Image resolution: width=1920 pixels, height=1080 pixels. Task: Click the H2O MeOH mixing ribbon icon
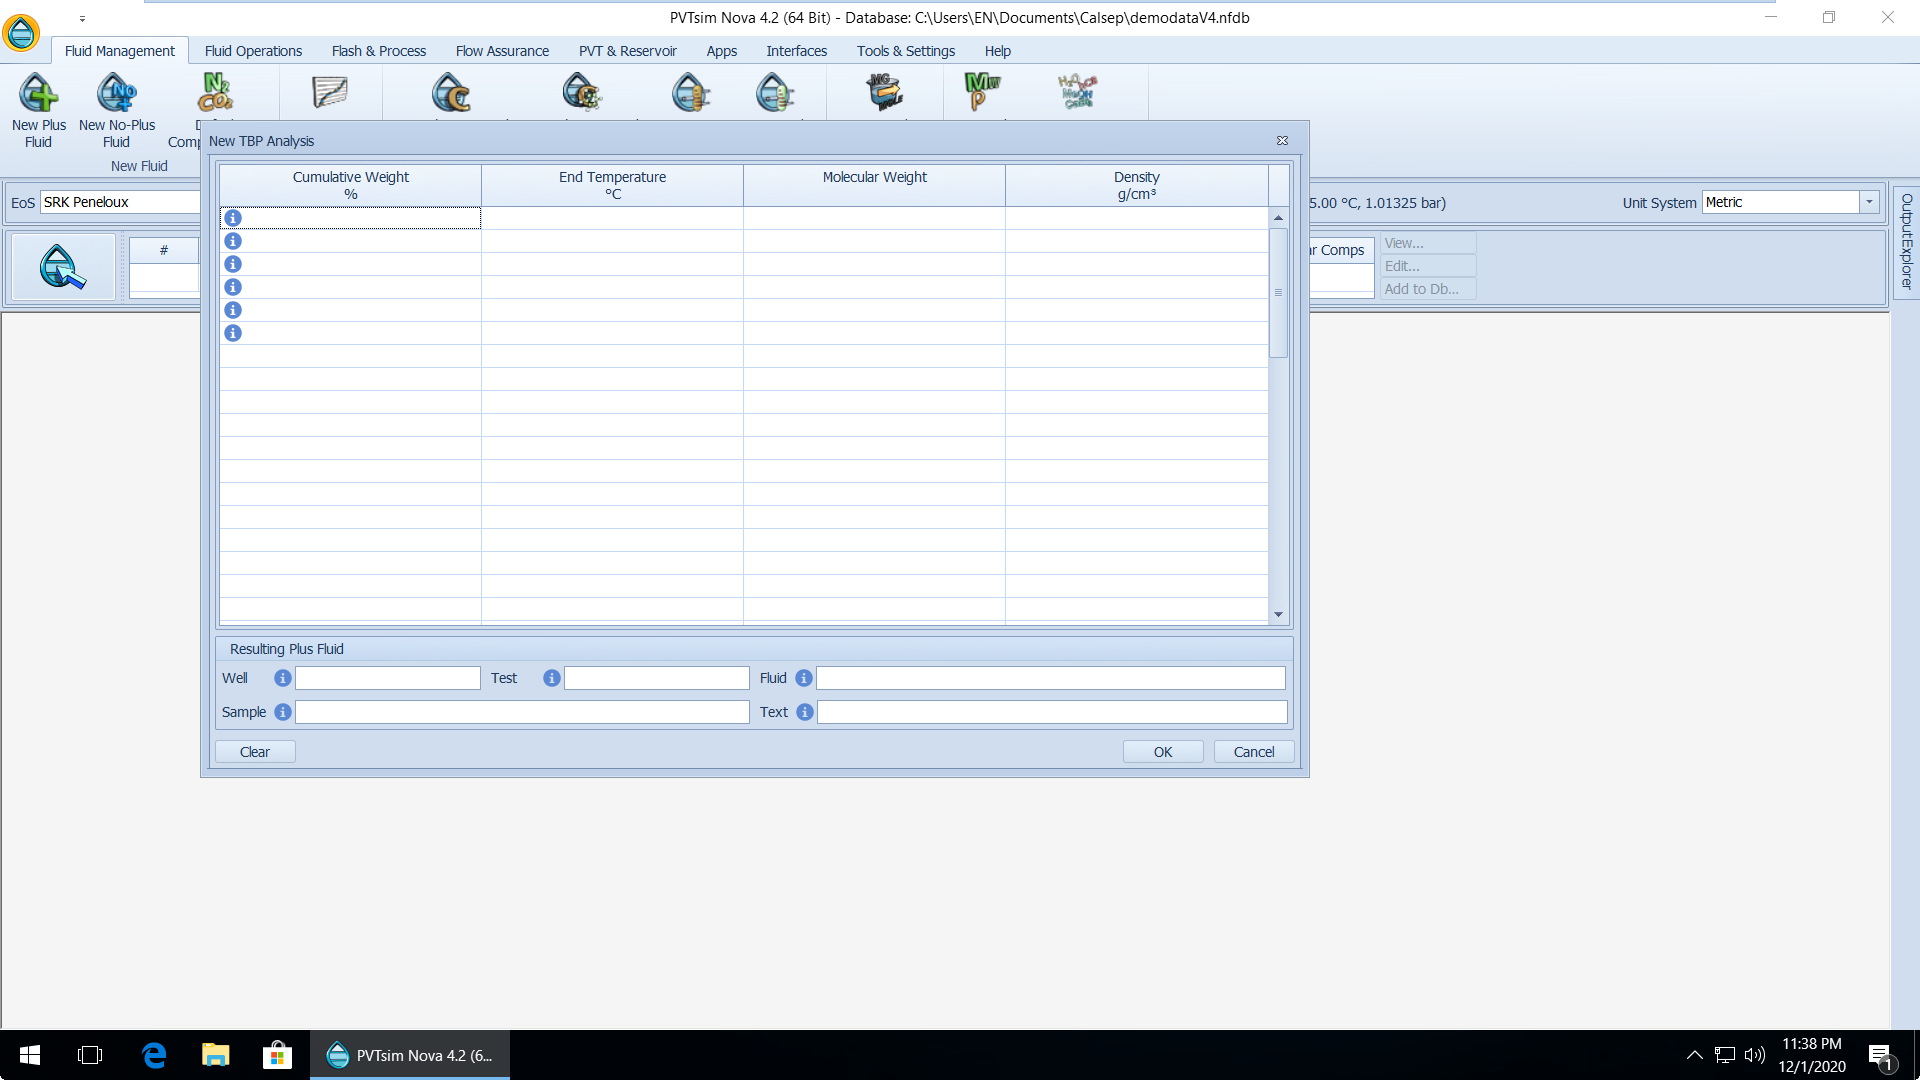1078,92
